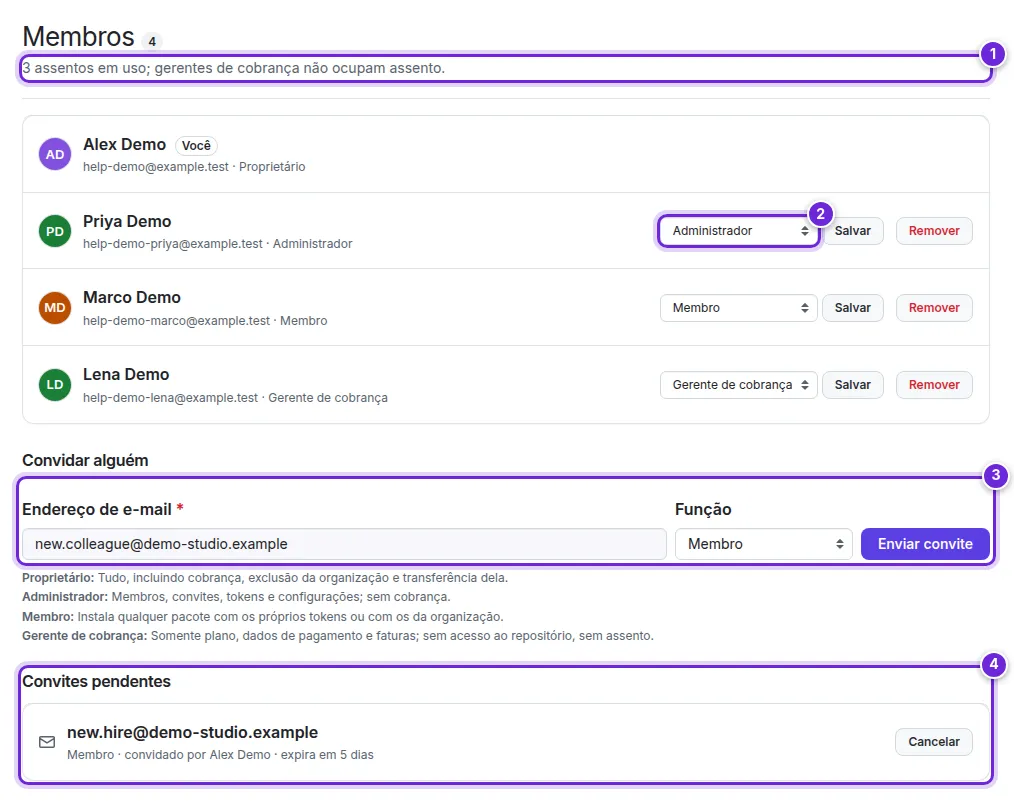The height and width of the screenshot is (801, 1014).
Task: Open Marco Demo's Membro role dropdown
Action: (739, 308)
